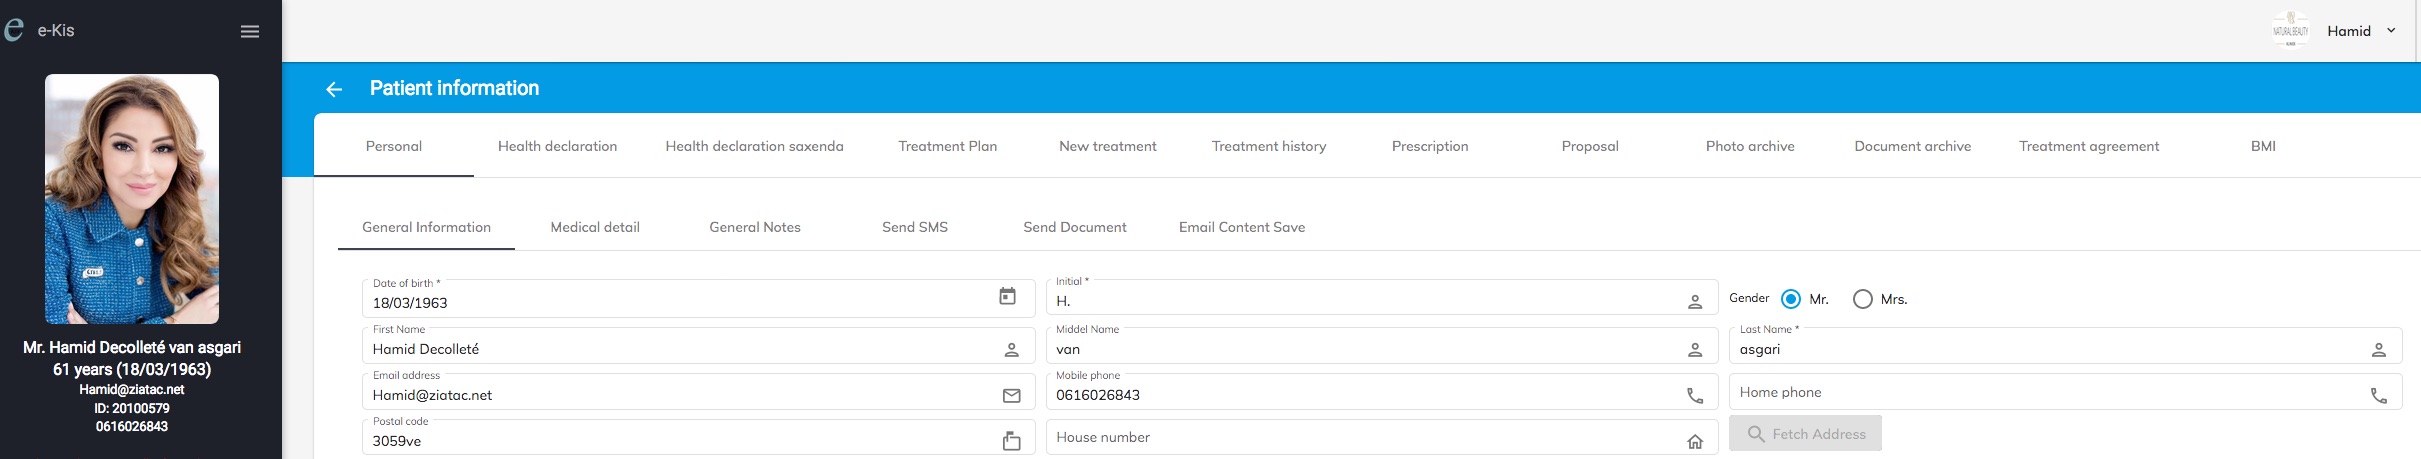Click the Postal code input field

(x=698, y=437)
